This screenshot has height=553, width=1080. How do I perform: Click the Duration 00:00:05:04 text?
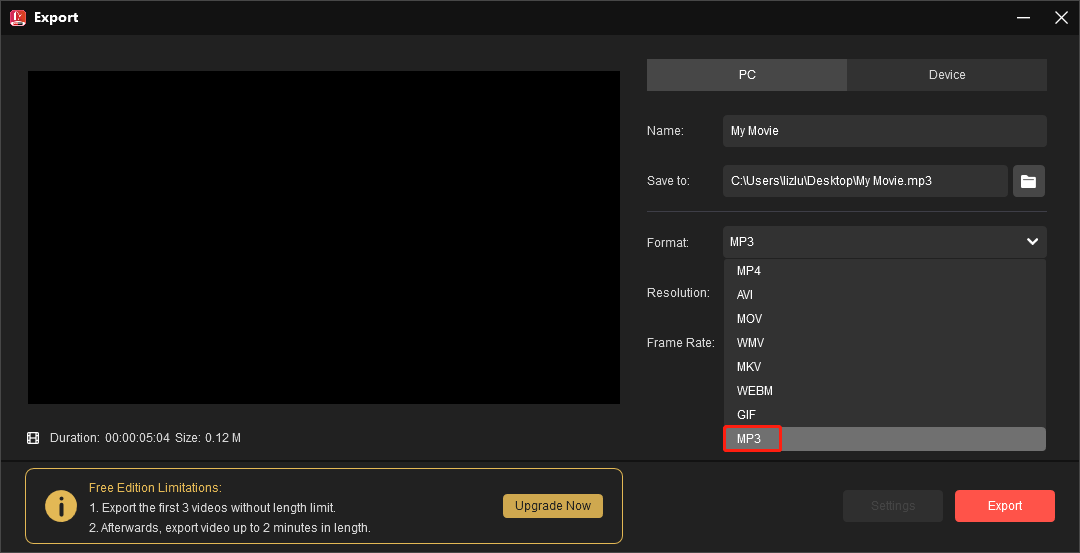[110, 438]
